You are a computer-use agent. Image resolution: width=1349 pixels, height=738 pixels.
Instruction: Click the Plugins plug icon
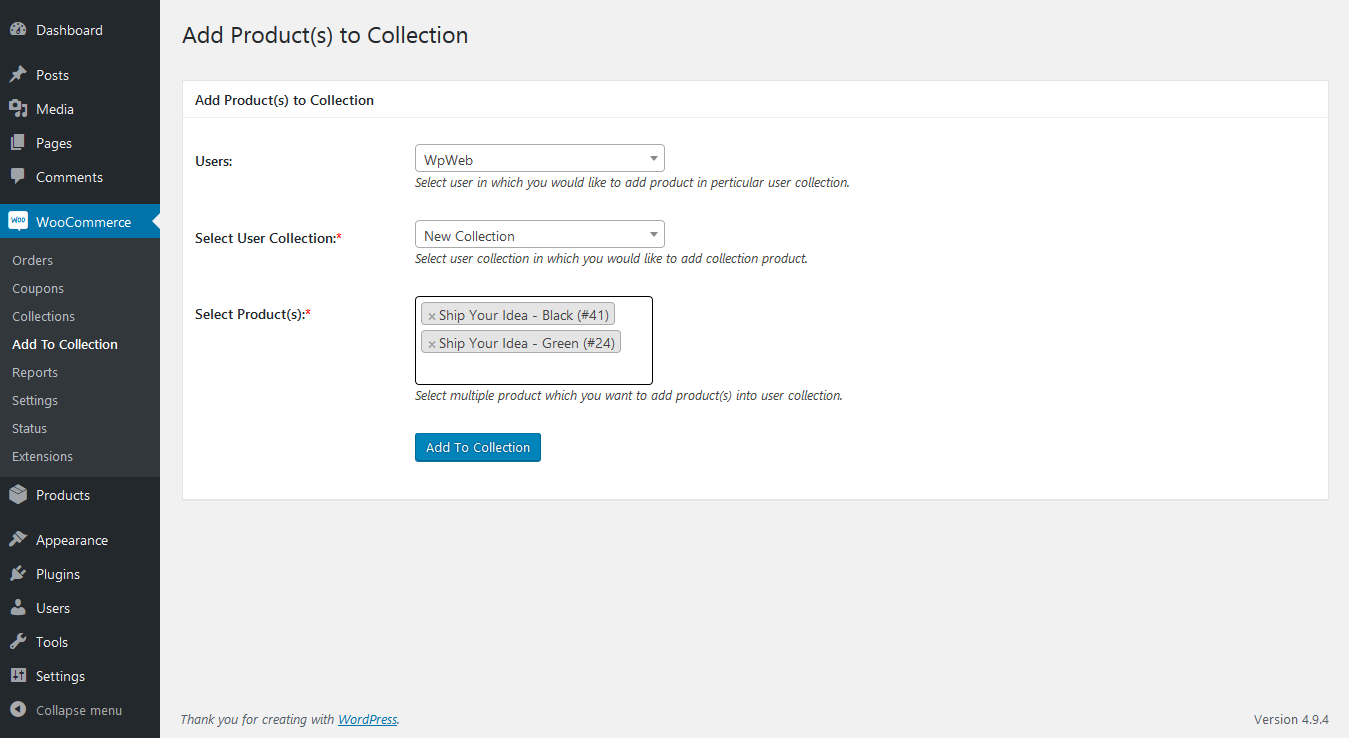click(x=18, y=574)
